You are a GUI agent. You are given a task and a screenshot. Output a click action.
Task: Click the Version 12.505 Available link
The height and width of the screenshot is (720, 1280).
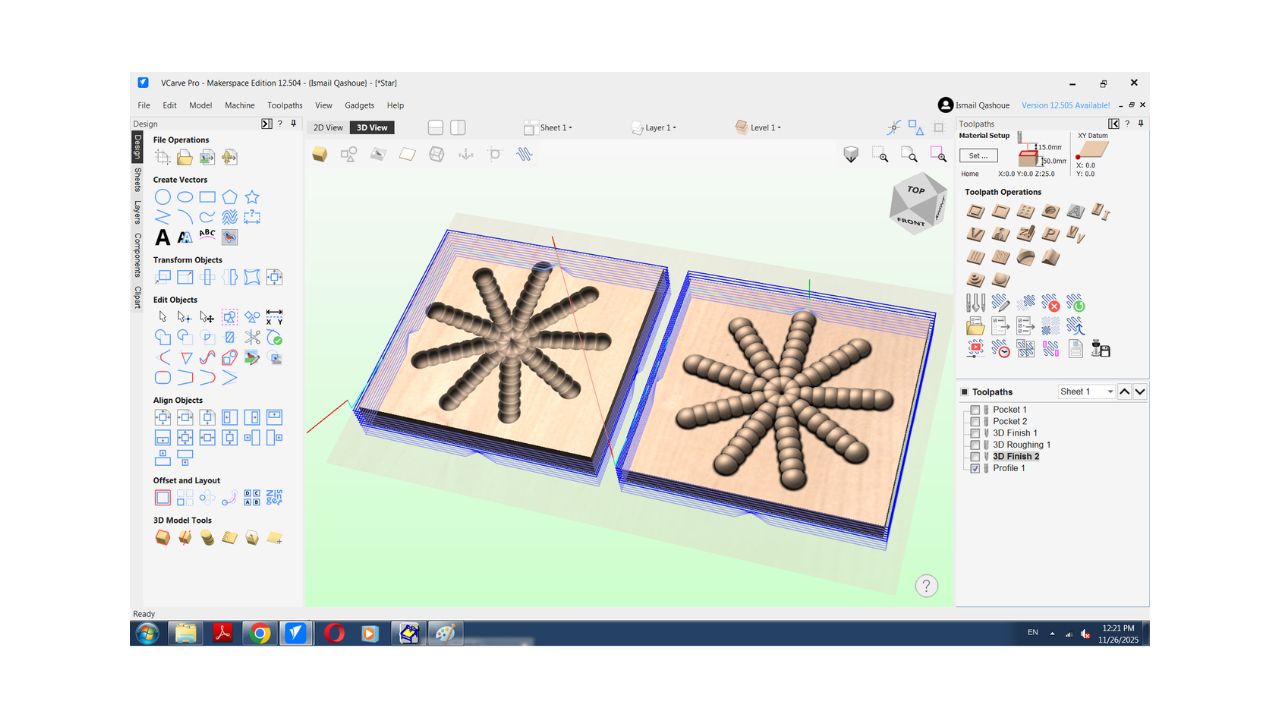[x=1065, y=105]
